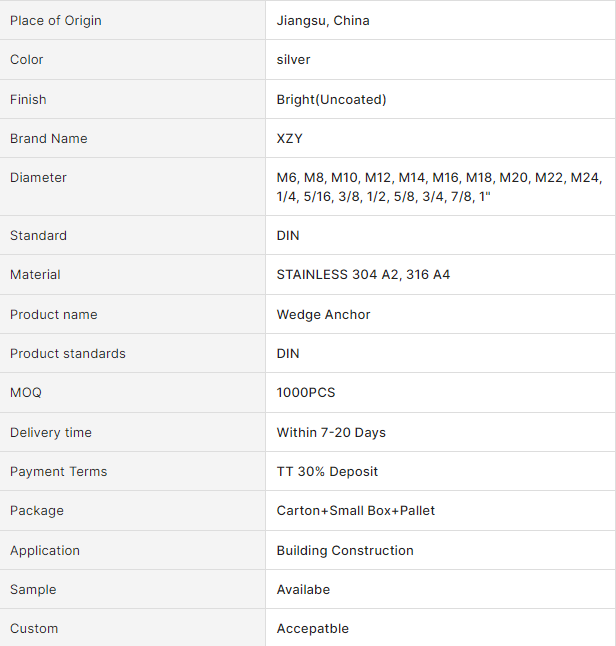The image size is (616, 646).
Task: Select the "Building Construction" application value
Action: [x=345, y=550]
